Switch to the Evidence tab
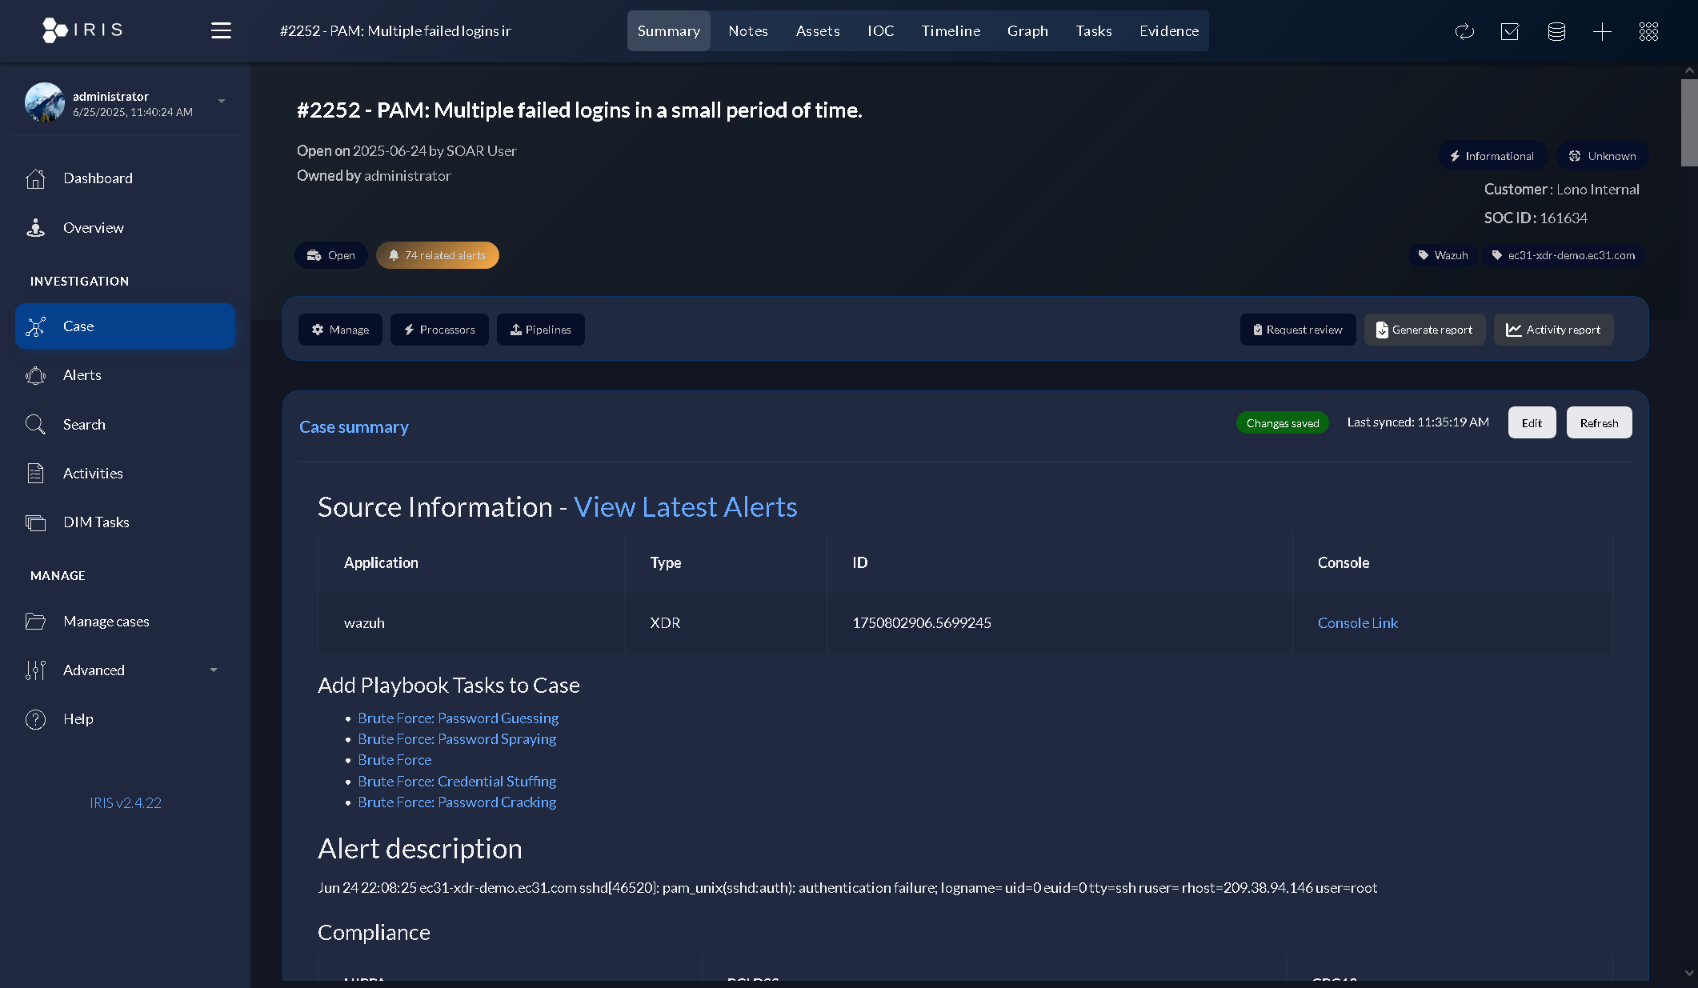This screenshot has height=988, width=1698. click(x=1169, y=31)
